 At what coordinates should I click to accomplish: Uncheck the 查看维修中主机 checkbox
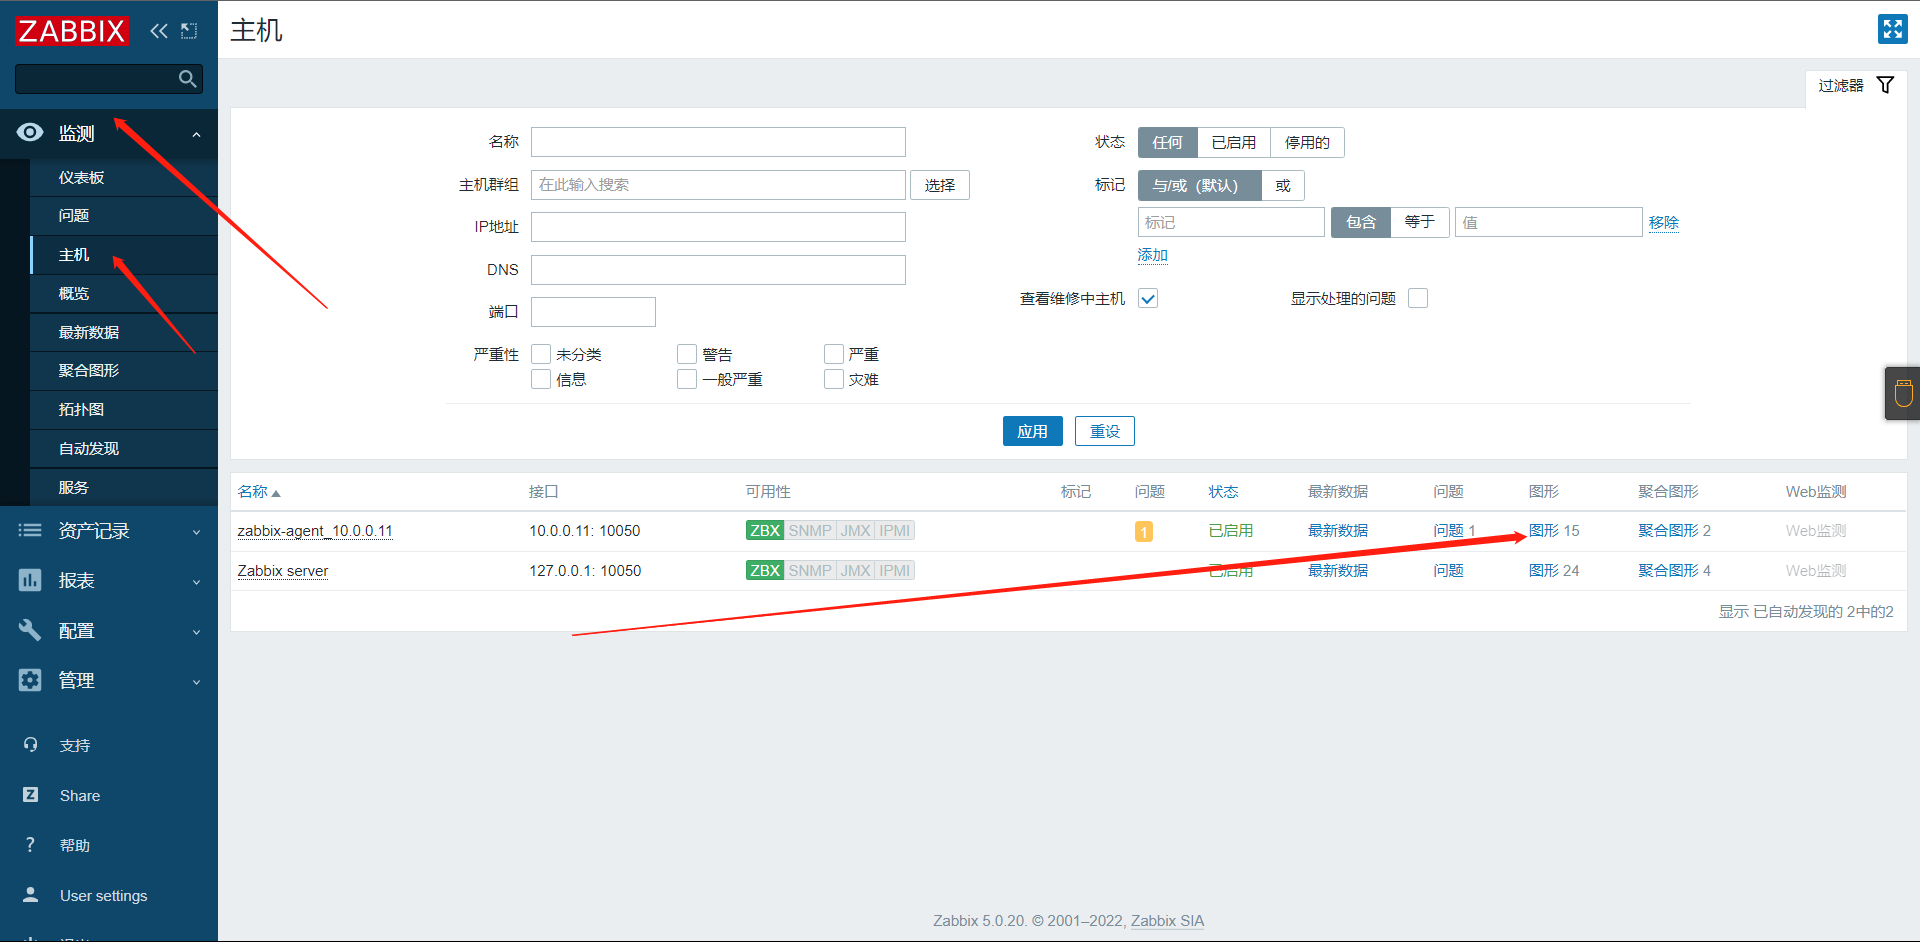tap(1148, 298)
